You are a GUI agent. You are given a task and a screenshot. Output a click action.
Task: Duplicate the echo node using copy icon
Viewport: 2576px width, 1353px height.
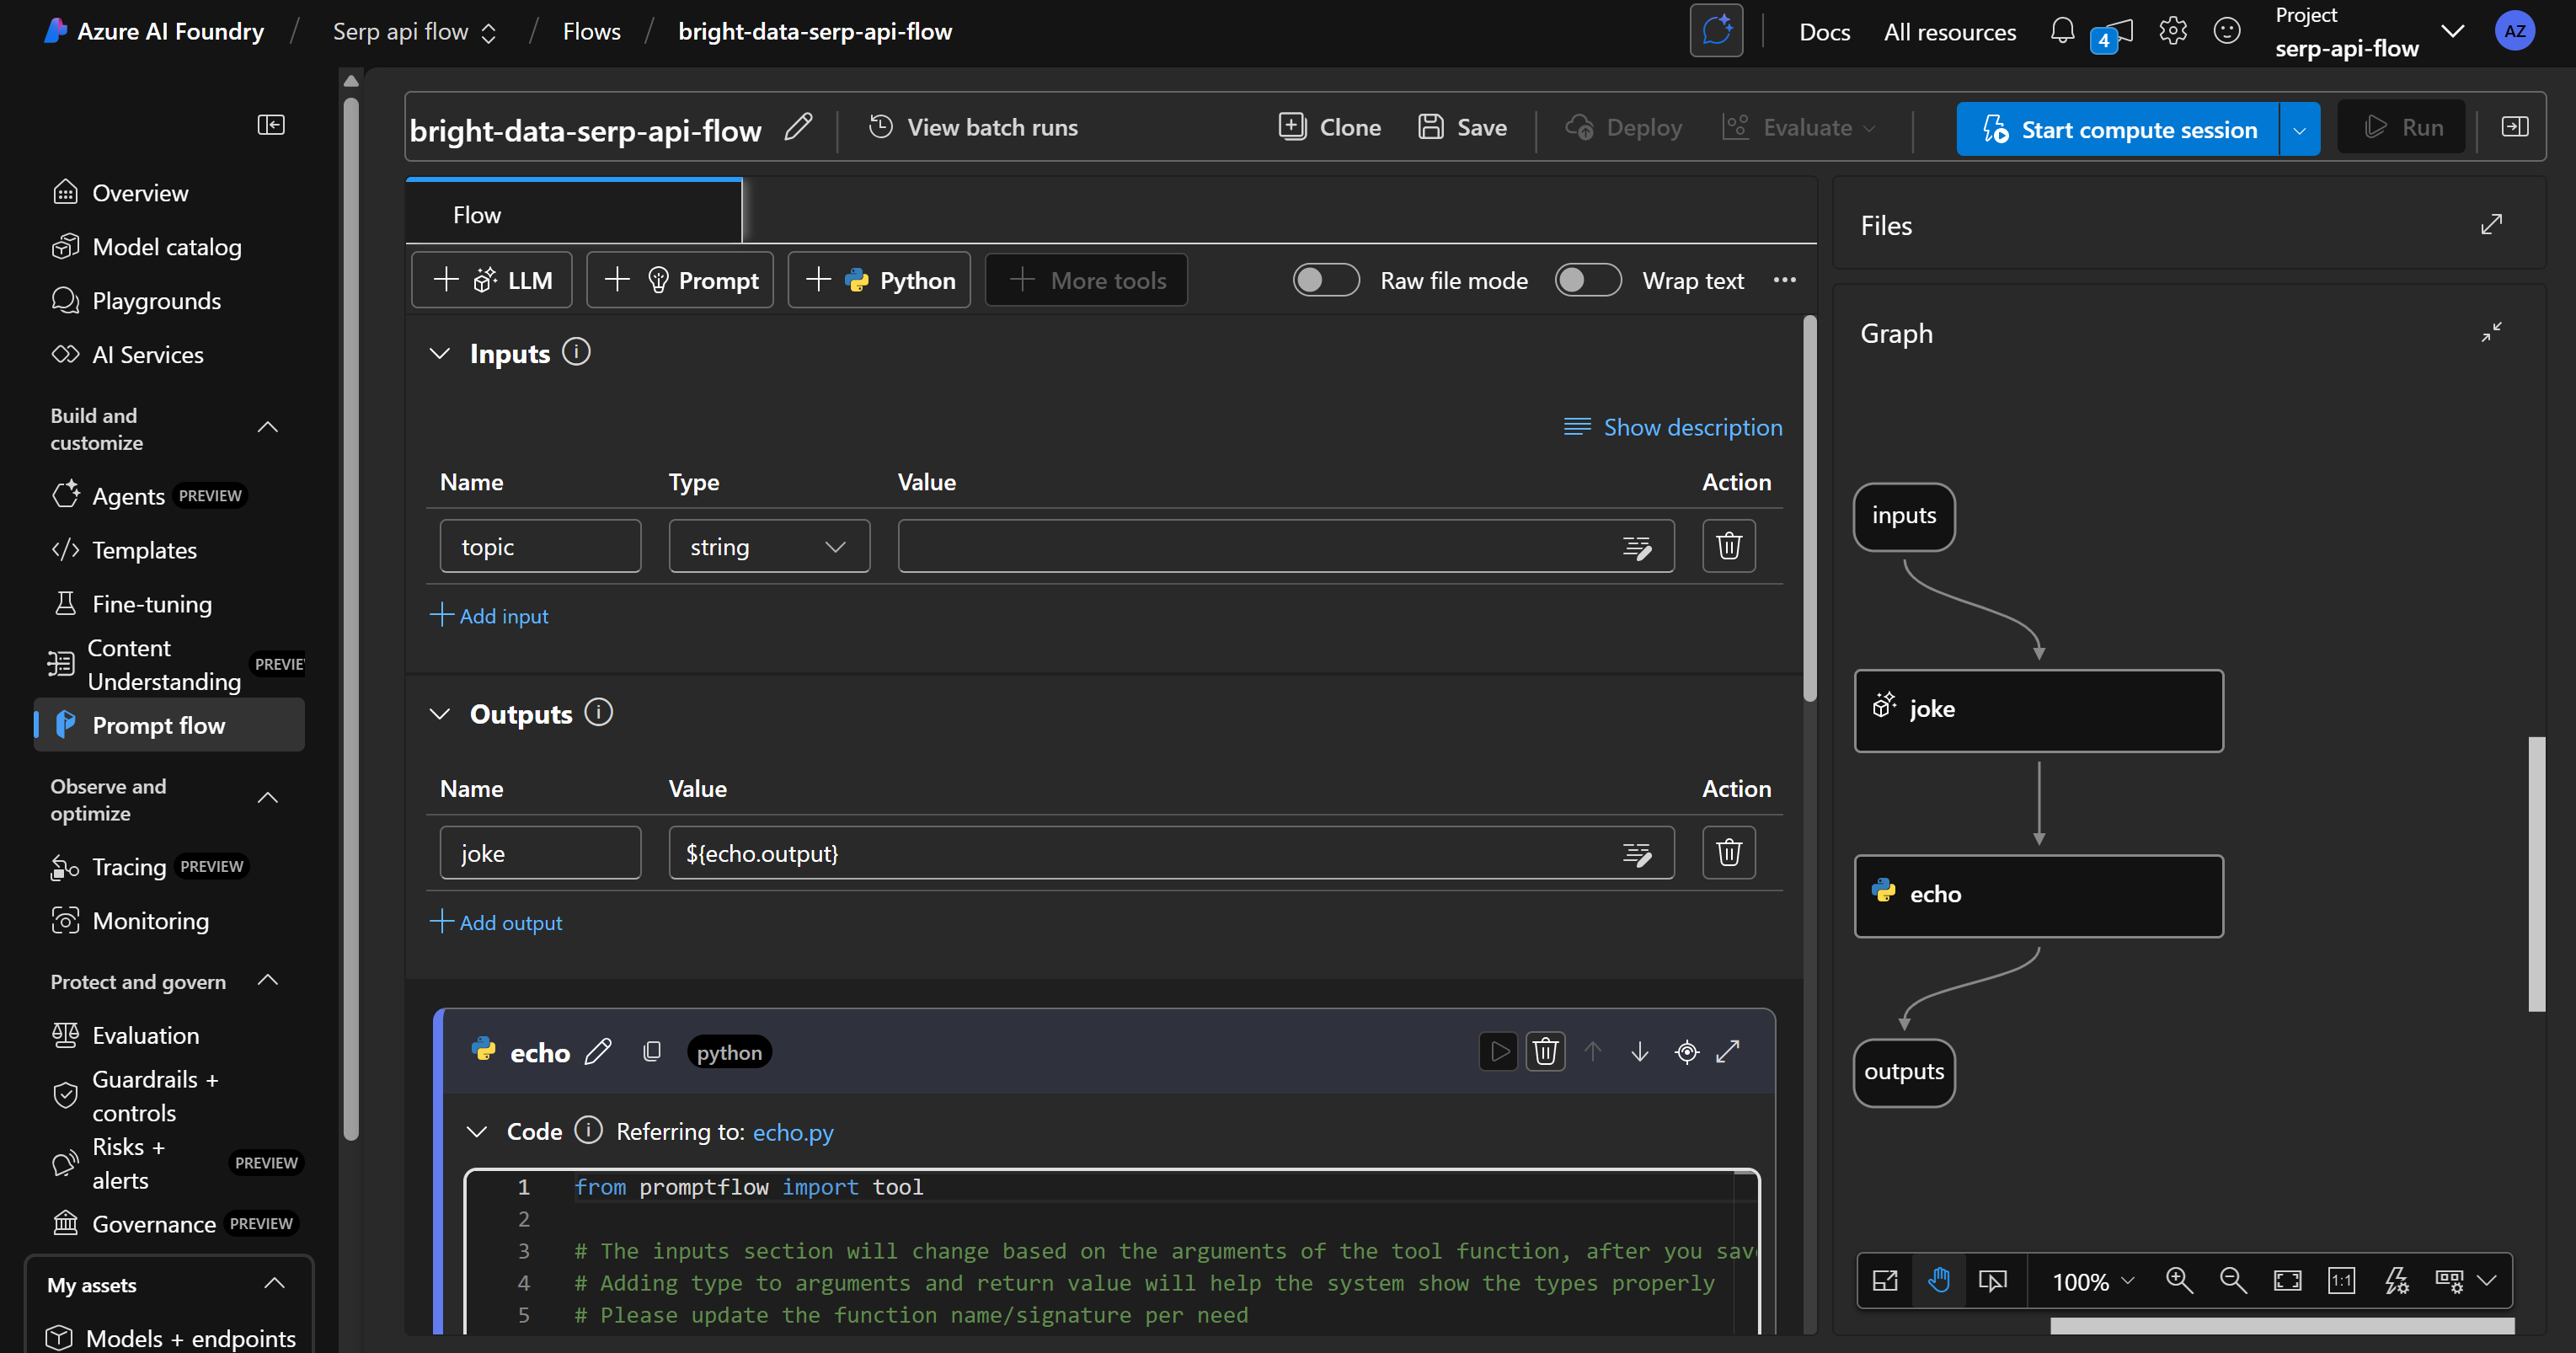[x=652, y=1051]
